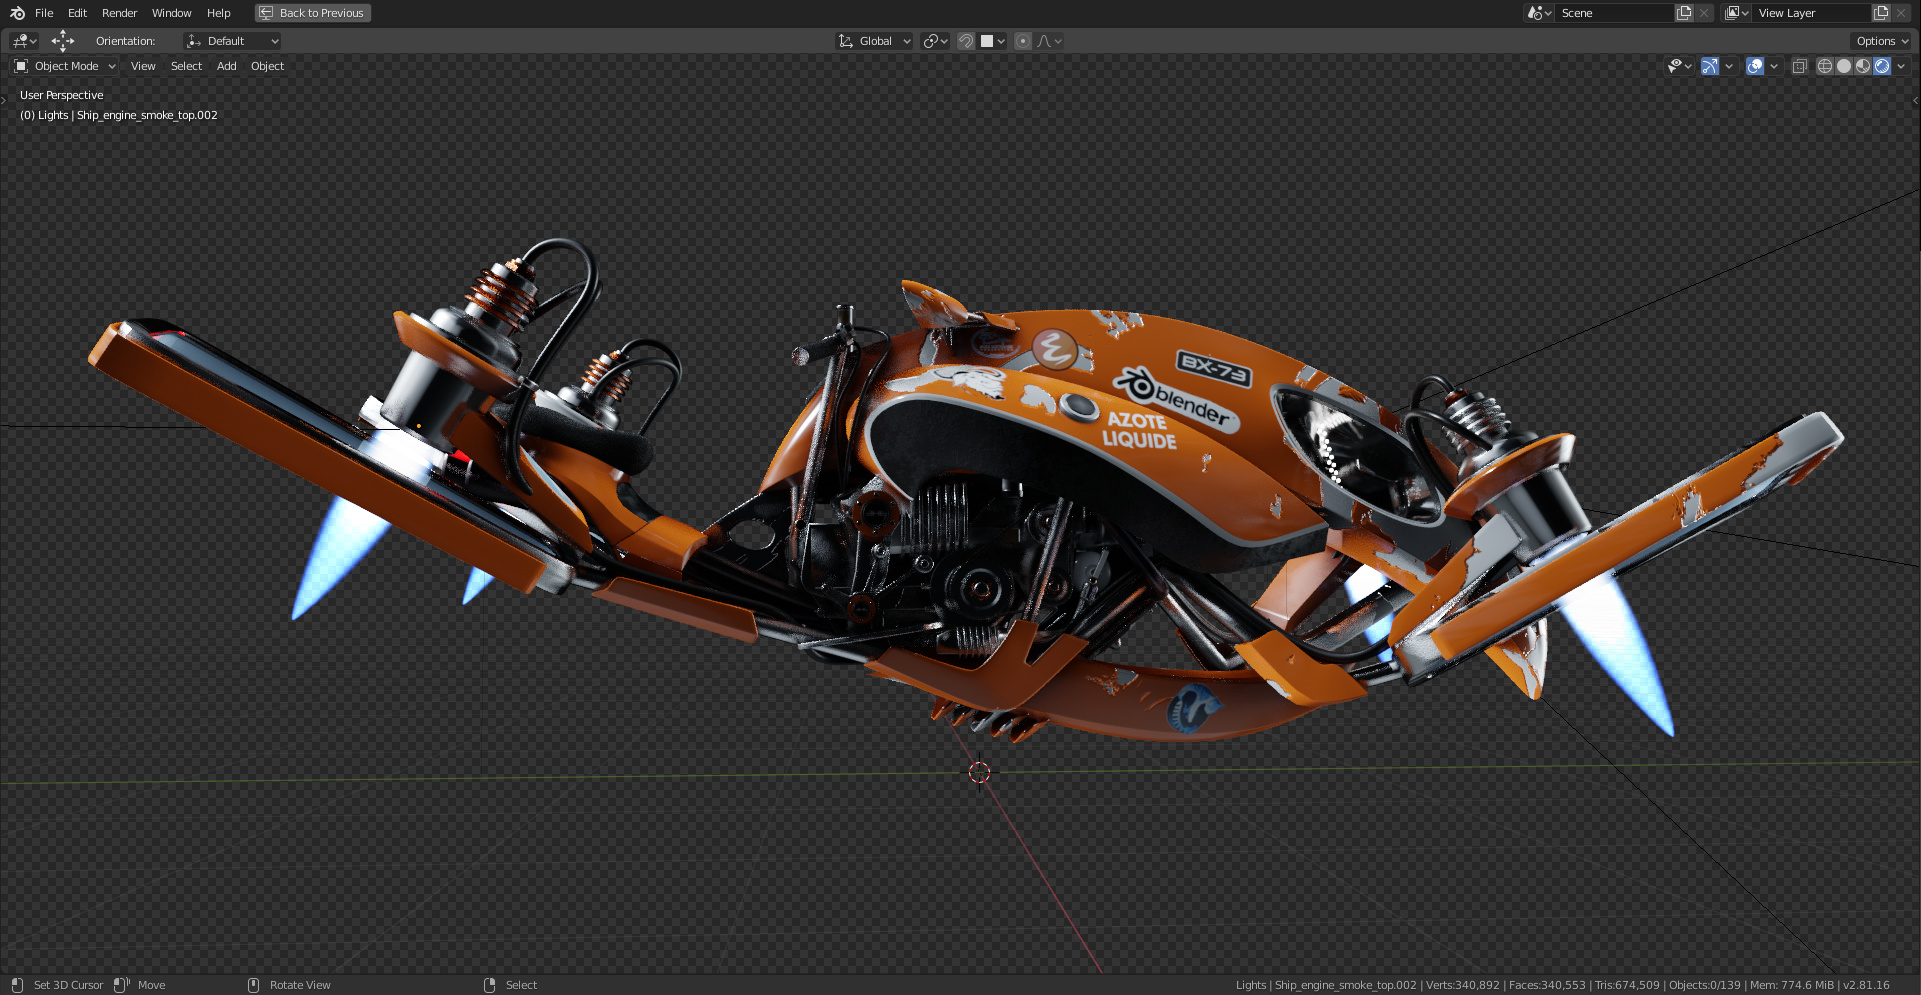Open the Render menu
Screen dimensions: 1921x995
119,13
